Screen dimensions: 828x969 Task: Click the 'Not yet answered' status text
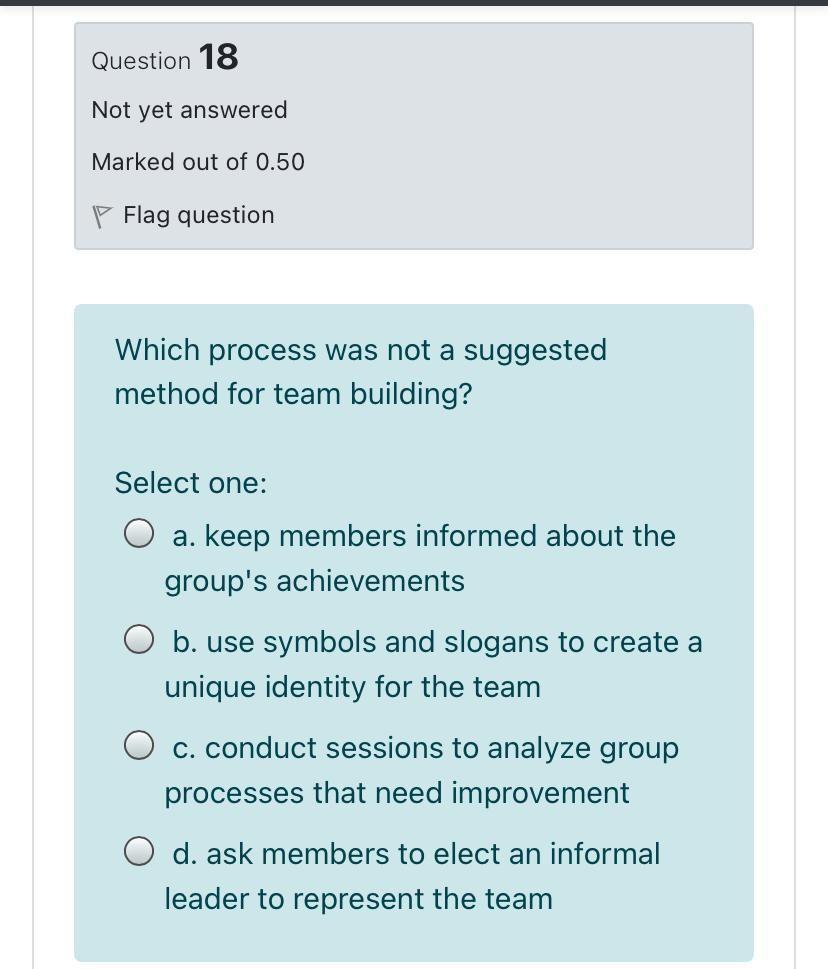(189, 110)
